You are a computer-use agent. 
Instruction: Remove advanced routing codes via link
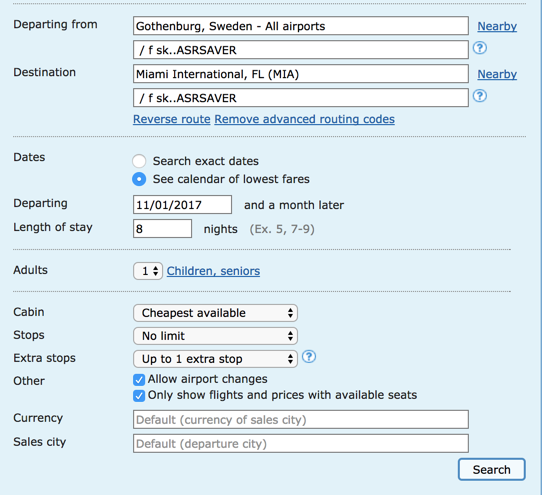[x=304, y=119]
